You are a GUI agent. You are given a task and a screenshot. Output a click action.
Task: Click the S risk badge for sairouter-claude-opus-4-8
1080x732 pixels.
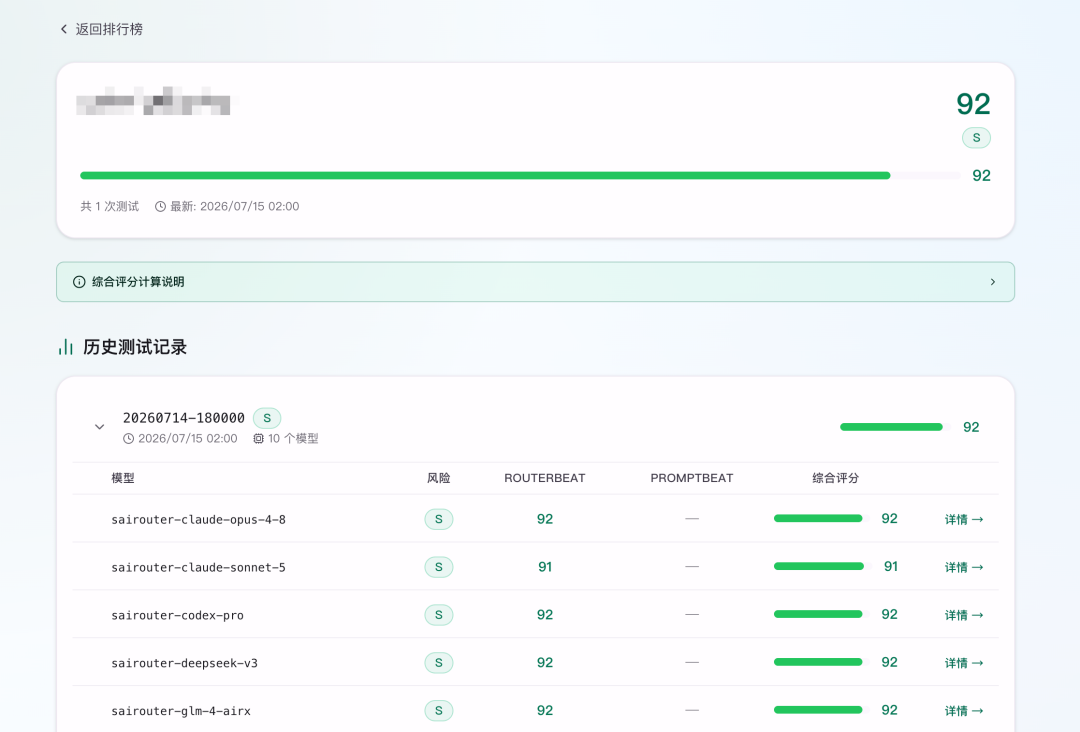click(x=439, y=519)
